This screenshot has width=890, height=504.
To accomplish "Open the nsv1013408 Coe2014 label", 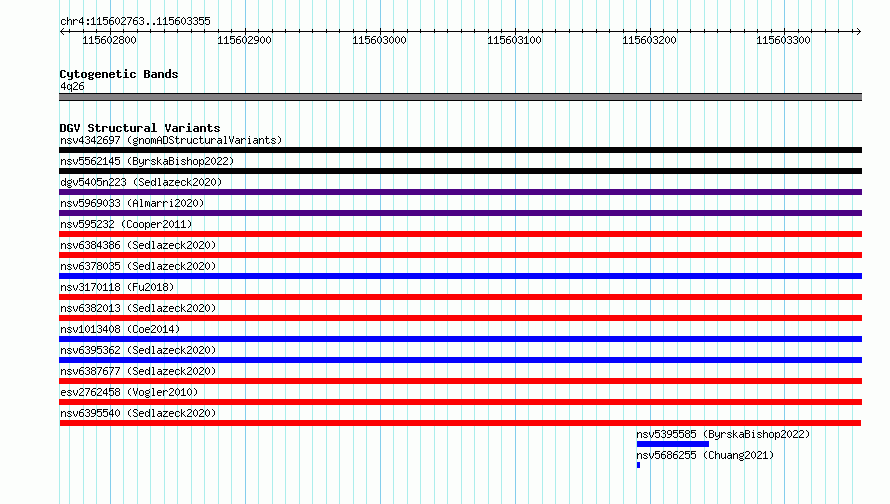I will point(120,329).
